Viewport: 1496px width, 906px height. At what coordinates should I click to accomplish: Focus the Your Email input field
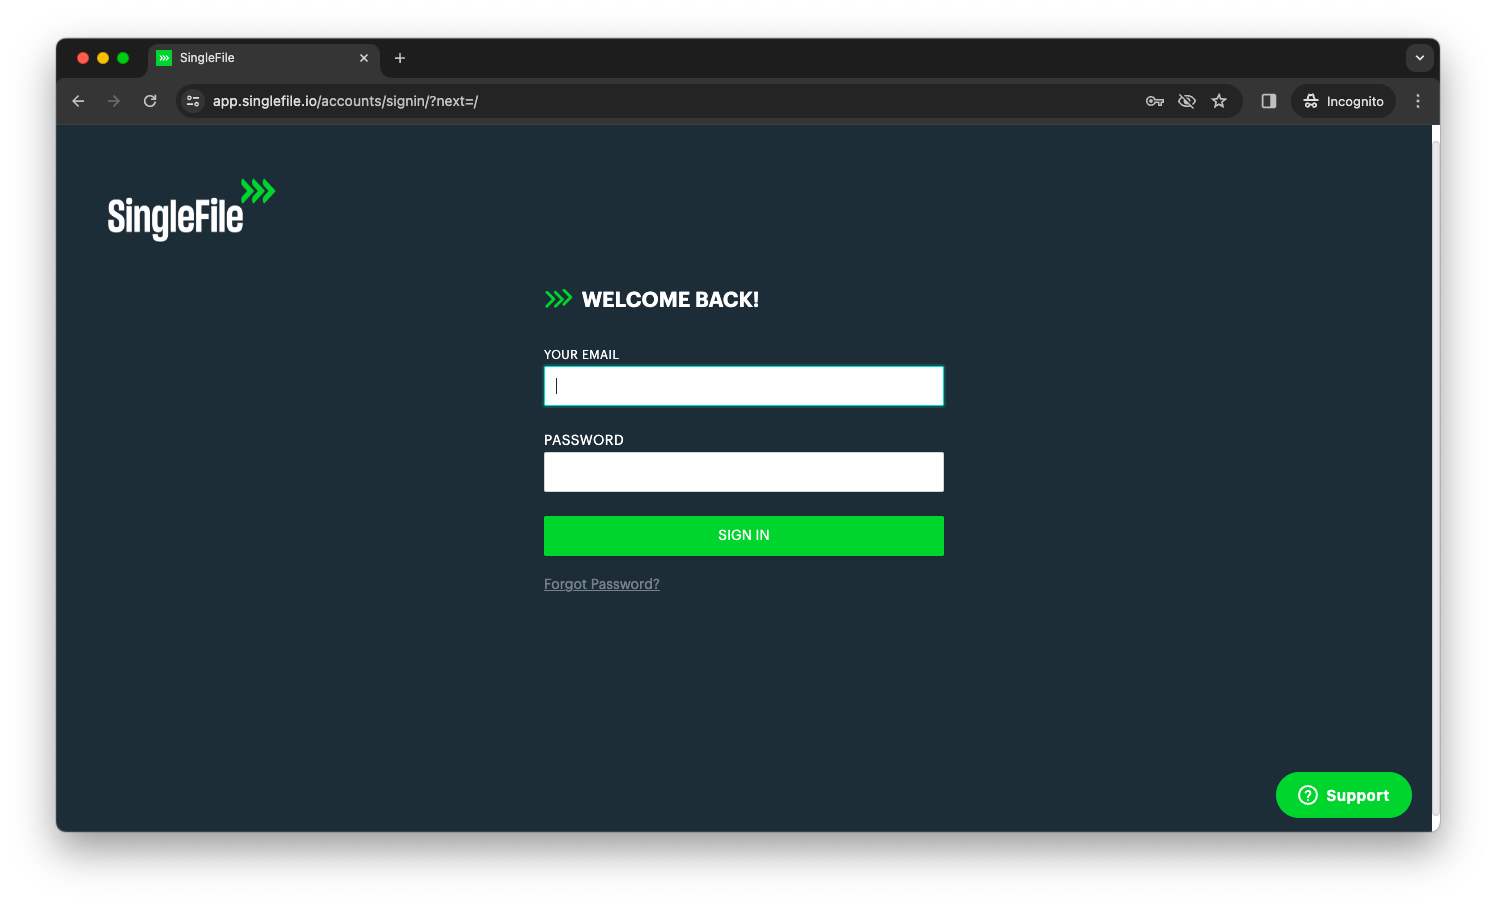[744, 386]
